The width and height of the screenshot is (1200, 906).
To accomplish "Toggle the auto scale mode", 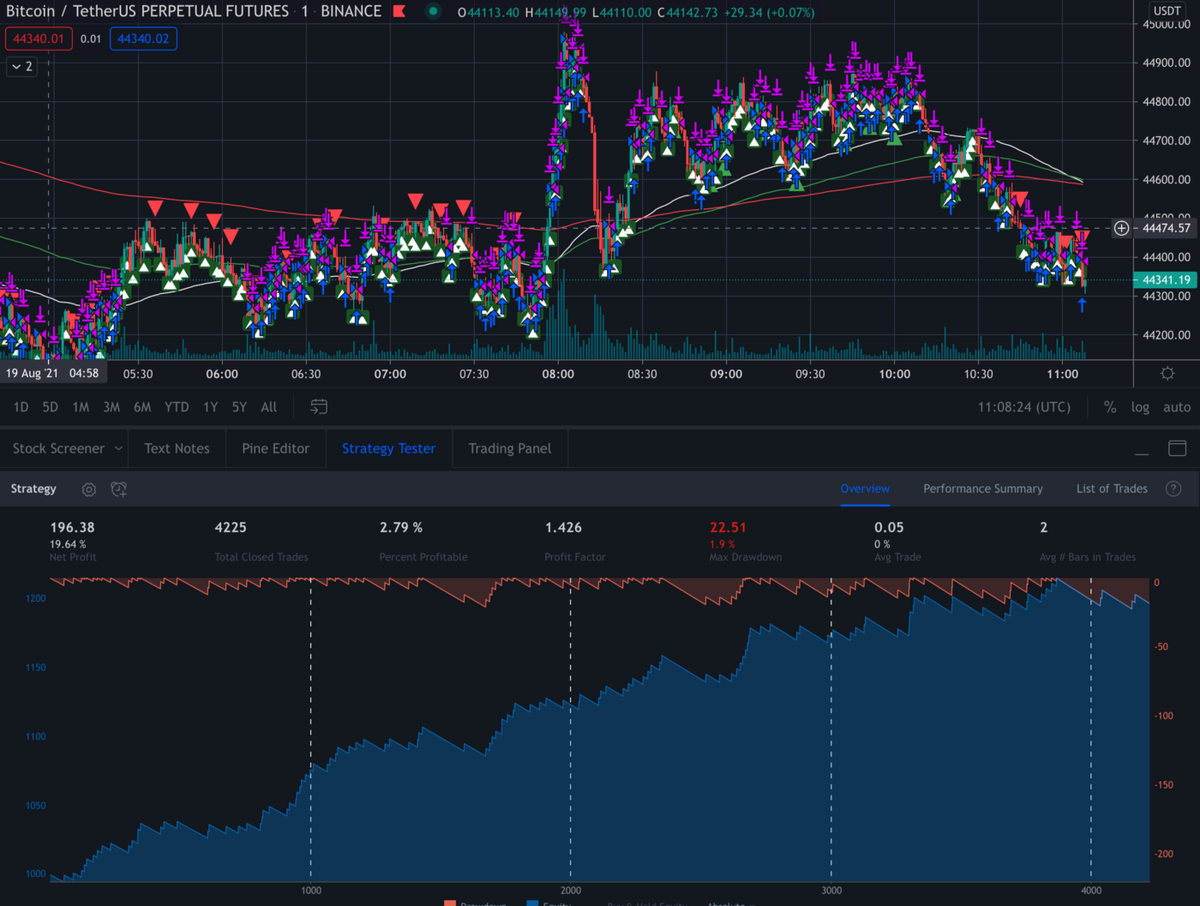I will tap(1177, 407).
